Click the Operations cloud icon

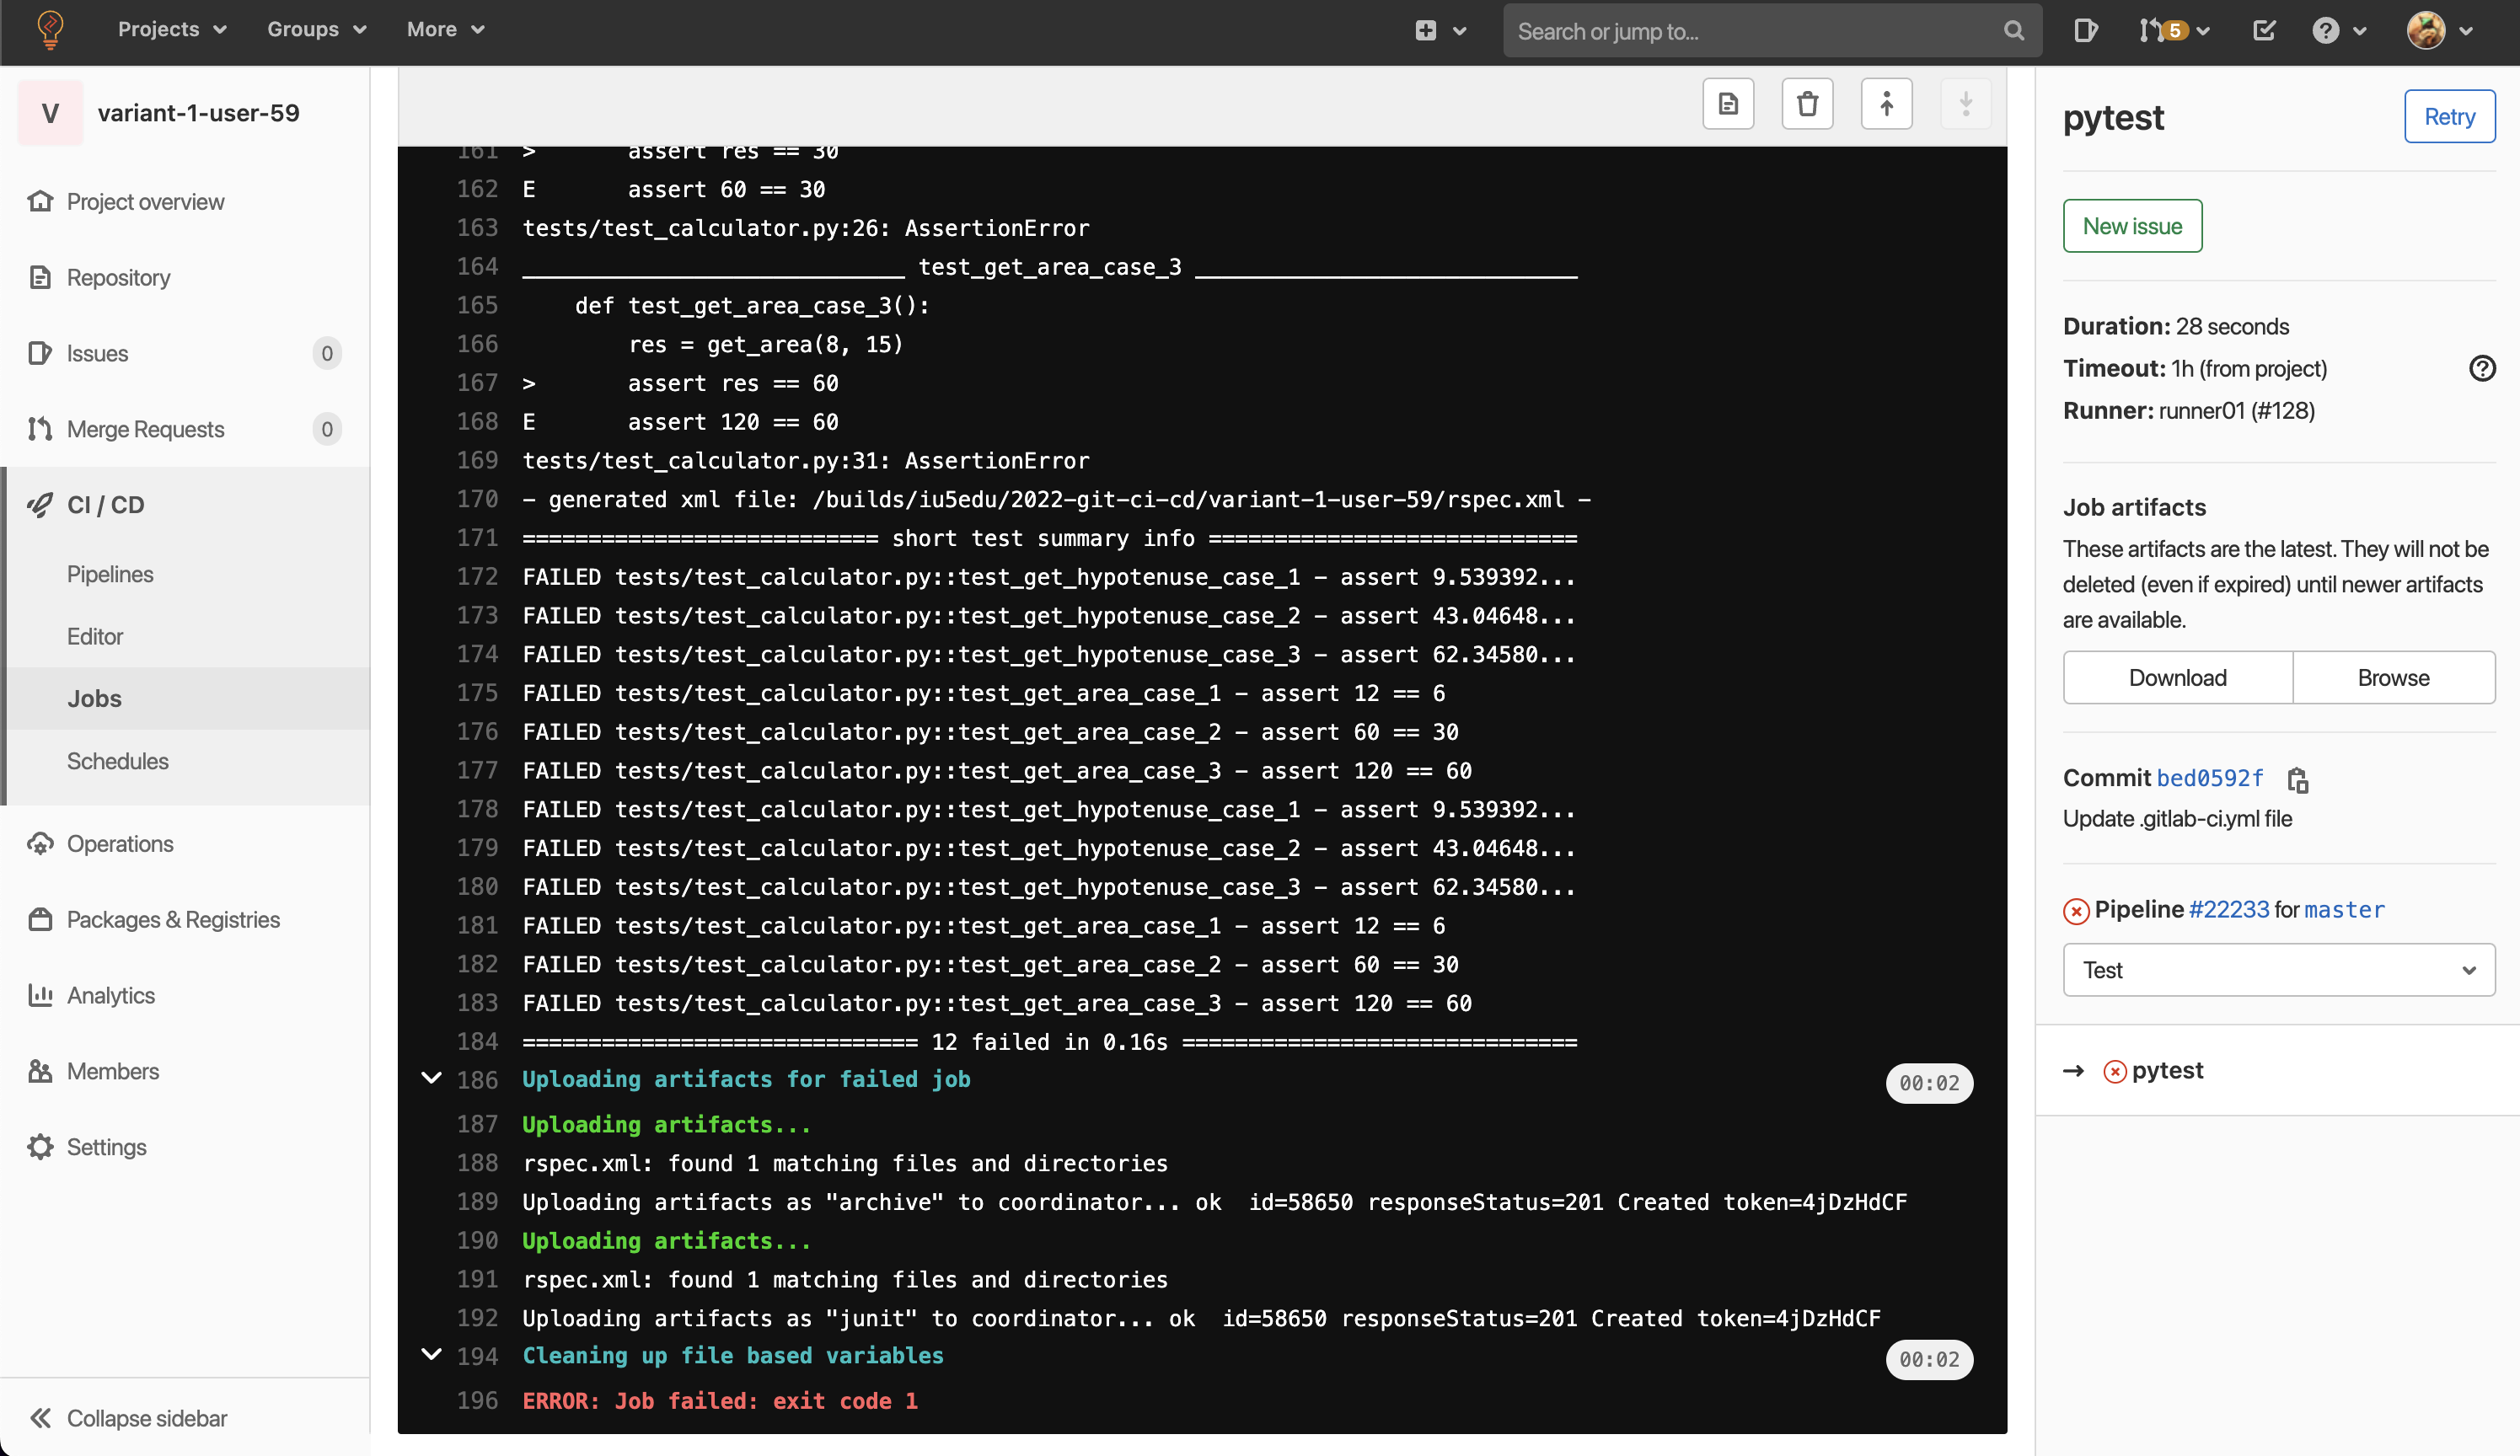point(40,844)
